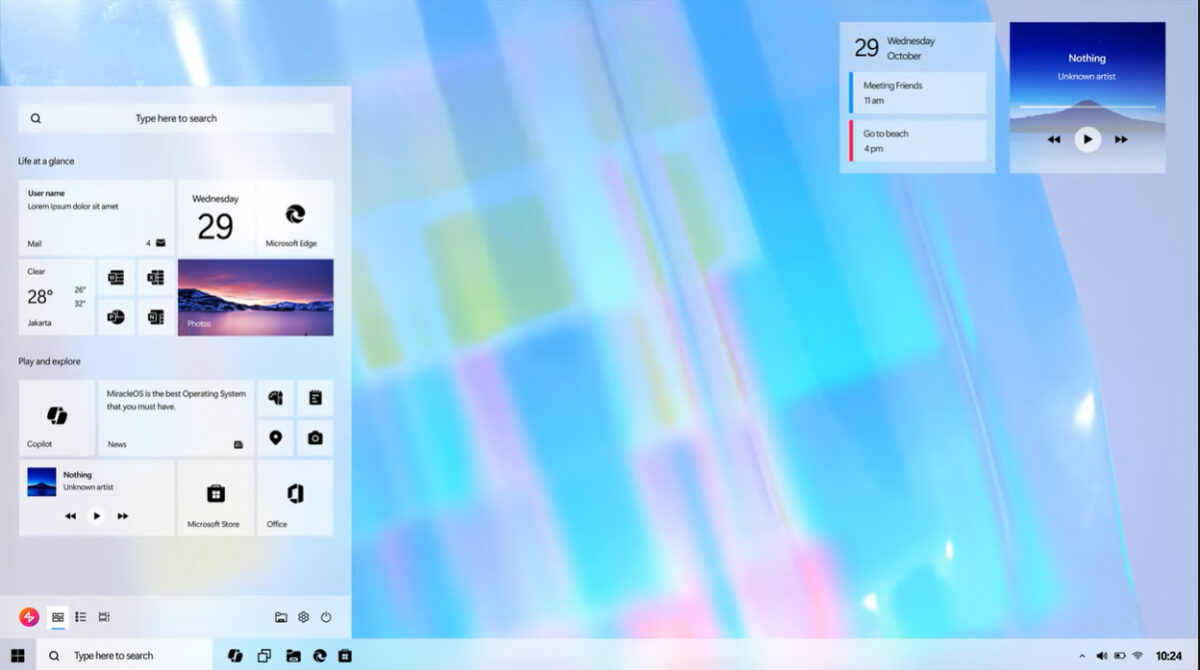Open Excel from the Office tile group
Image resolution: width=1200 pixels, height=670 pixels.
point(156,277)
